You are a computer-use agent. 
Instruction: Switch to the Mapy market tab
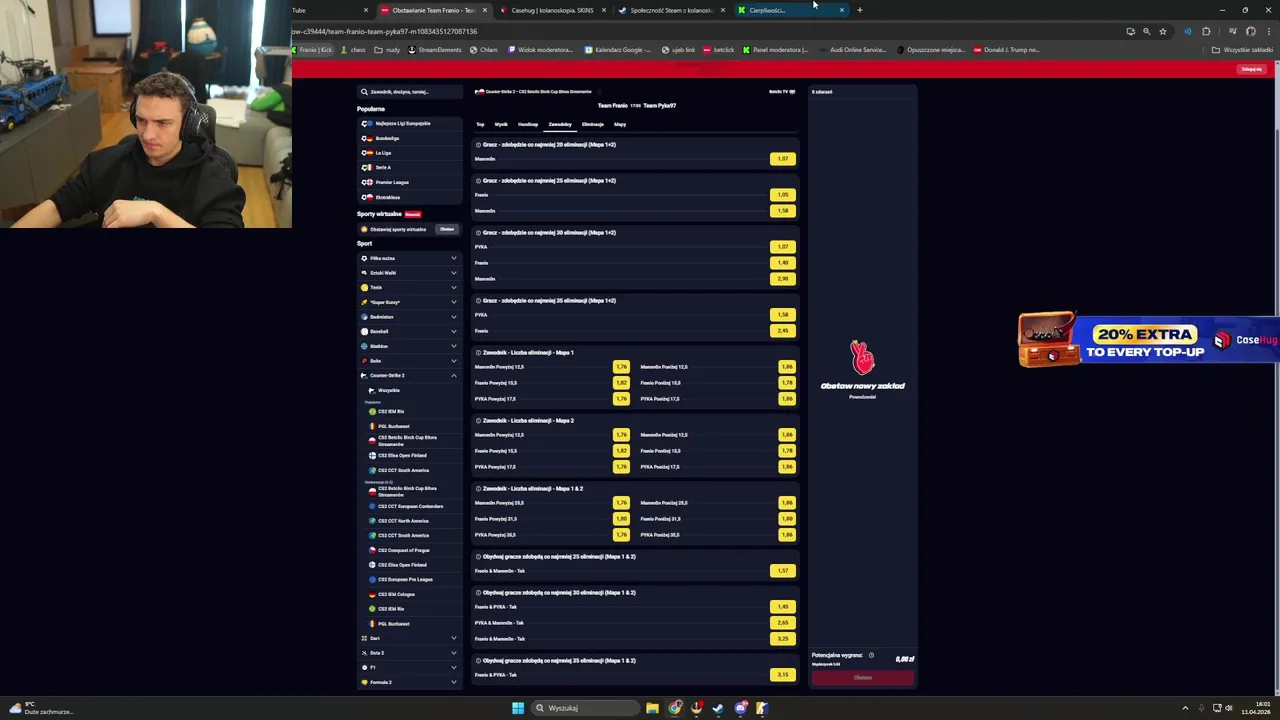click(620, 124)
